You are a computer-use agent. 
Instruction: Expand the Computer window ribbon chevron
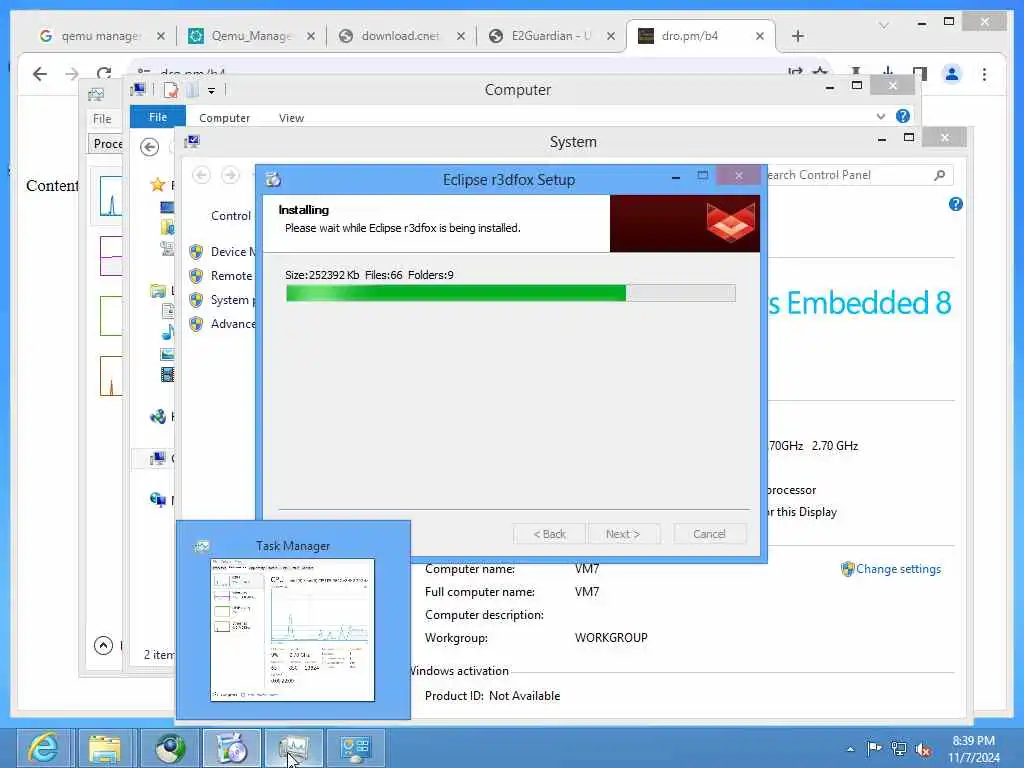click(x=880, y=116)
